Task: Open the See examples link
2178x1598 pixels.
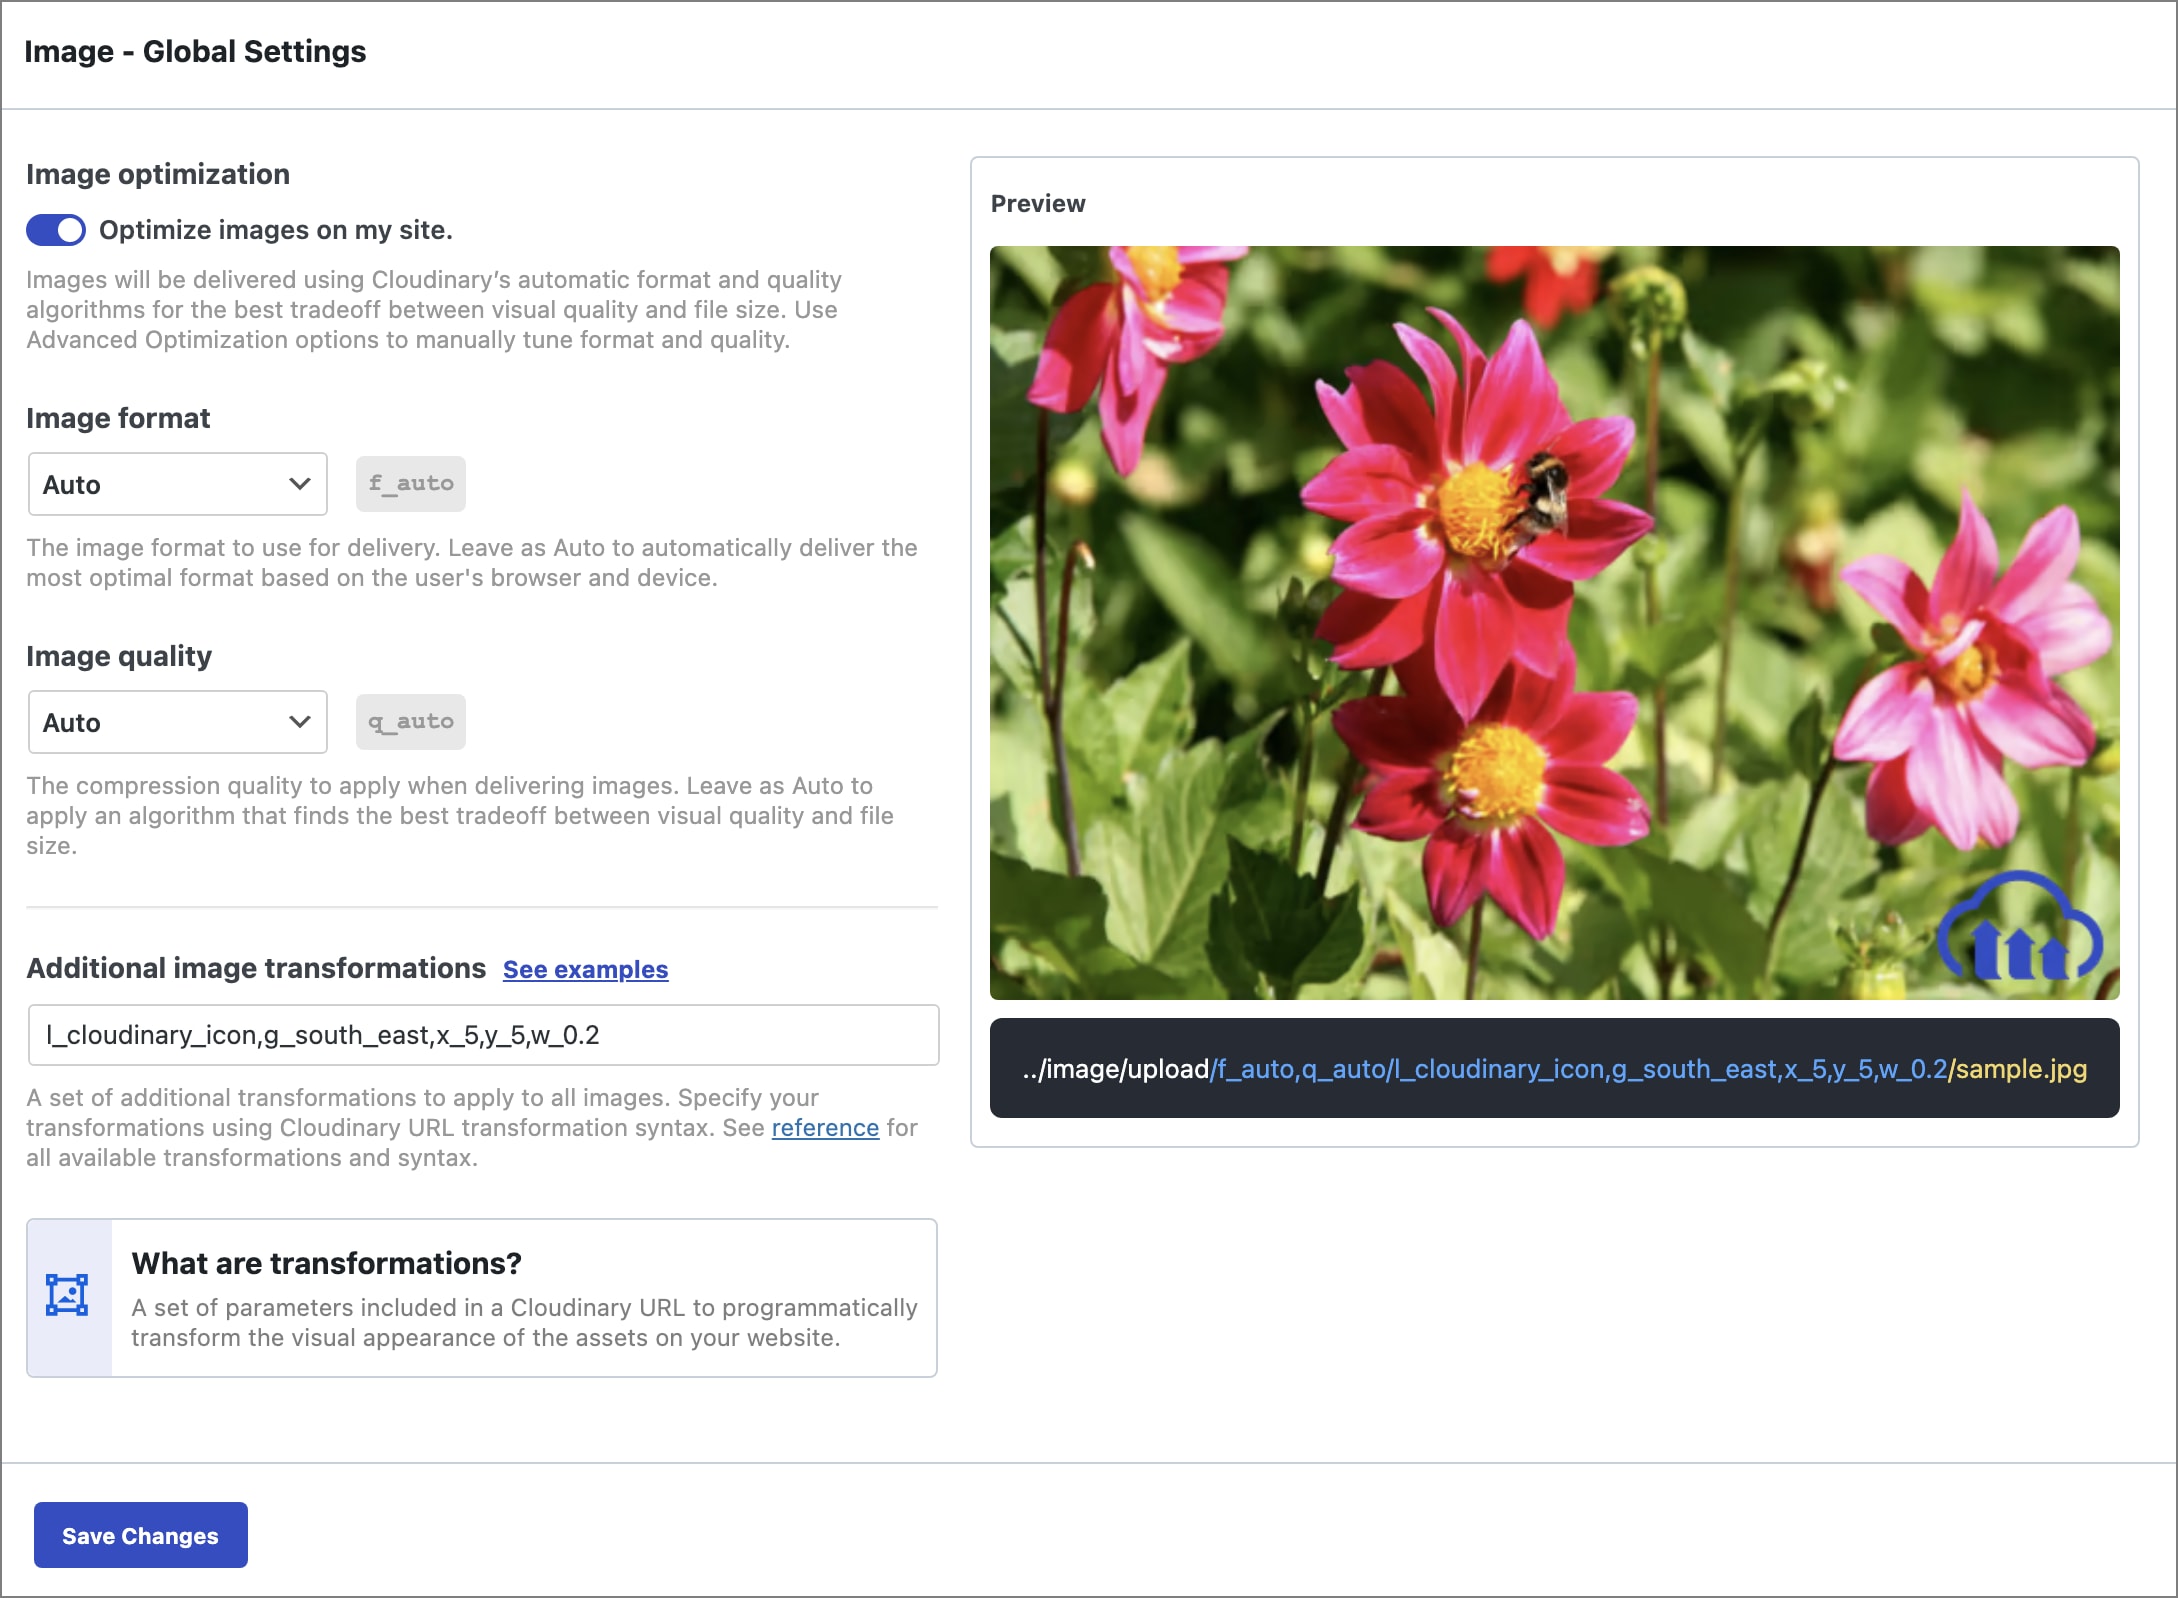Action: pyautogui.click(x=585, y=970)
